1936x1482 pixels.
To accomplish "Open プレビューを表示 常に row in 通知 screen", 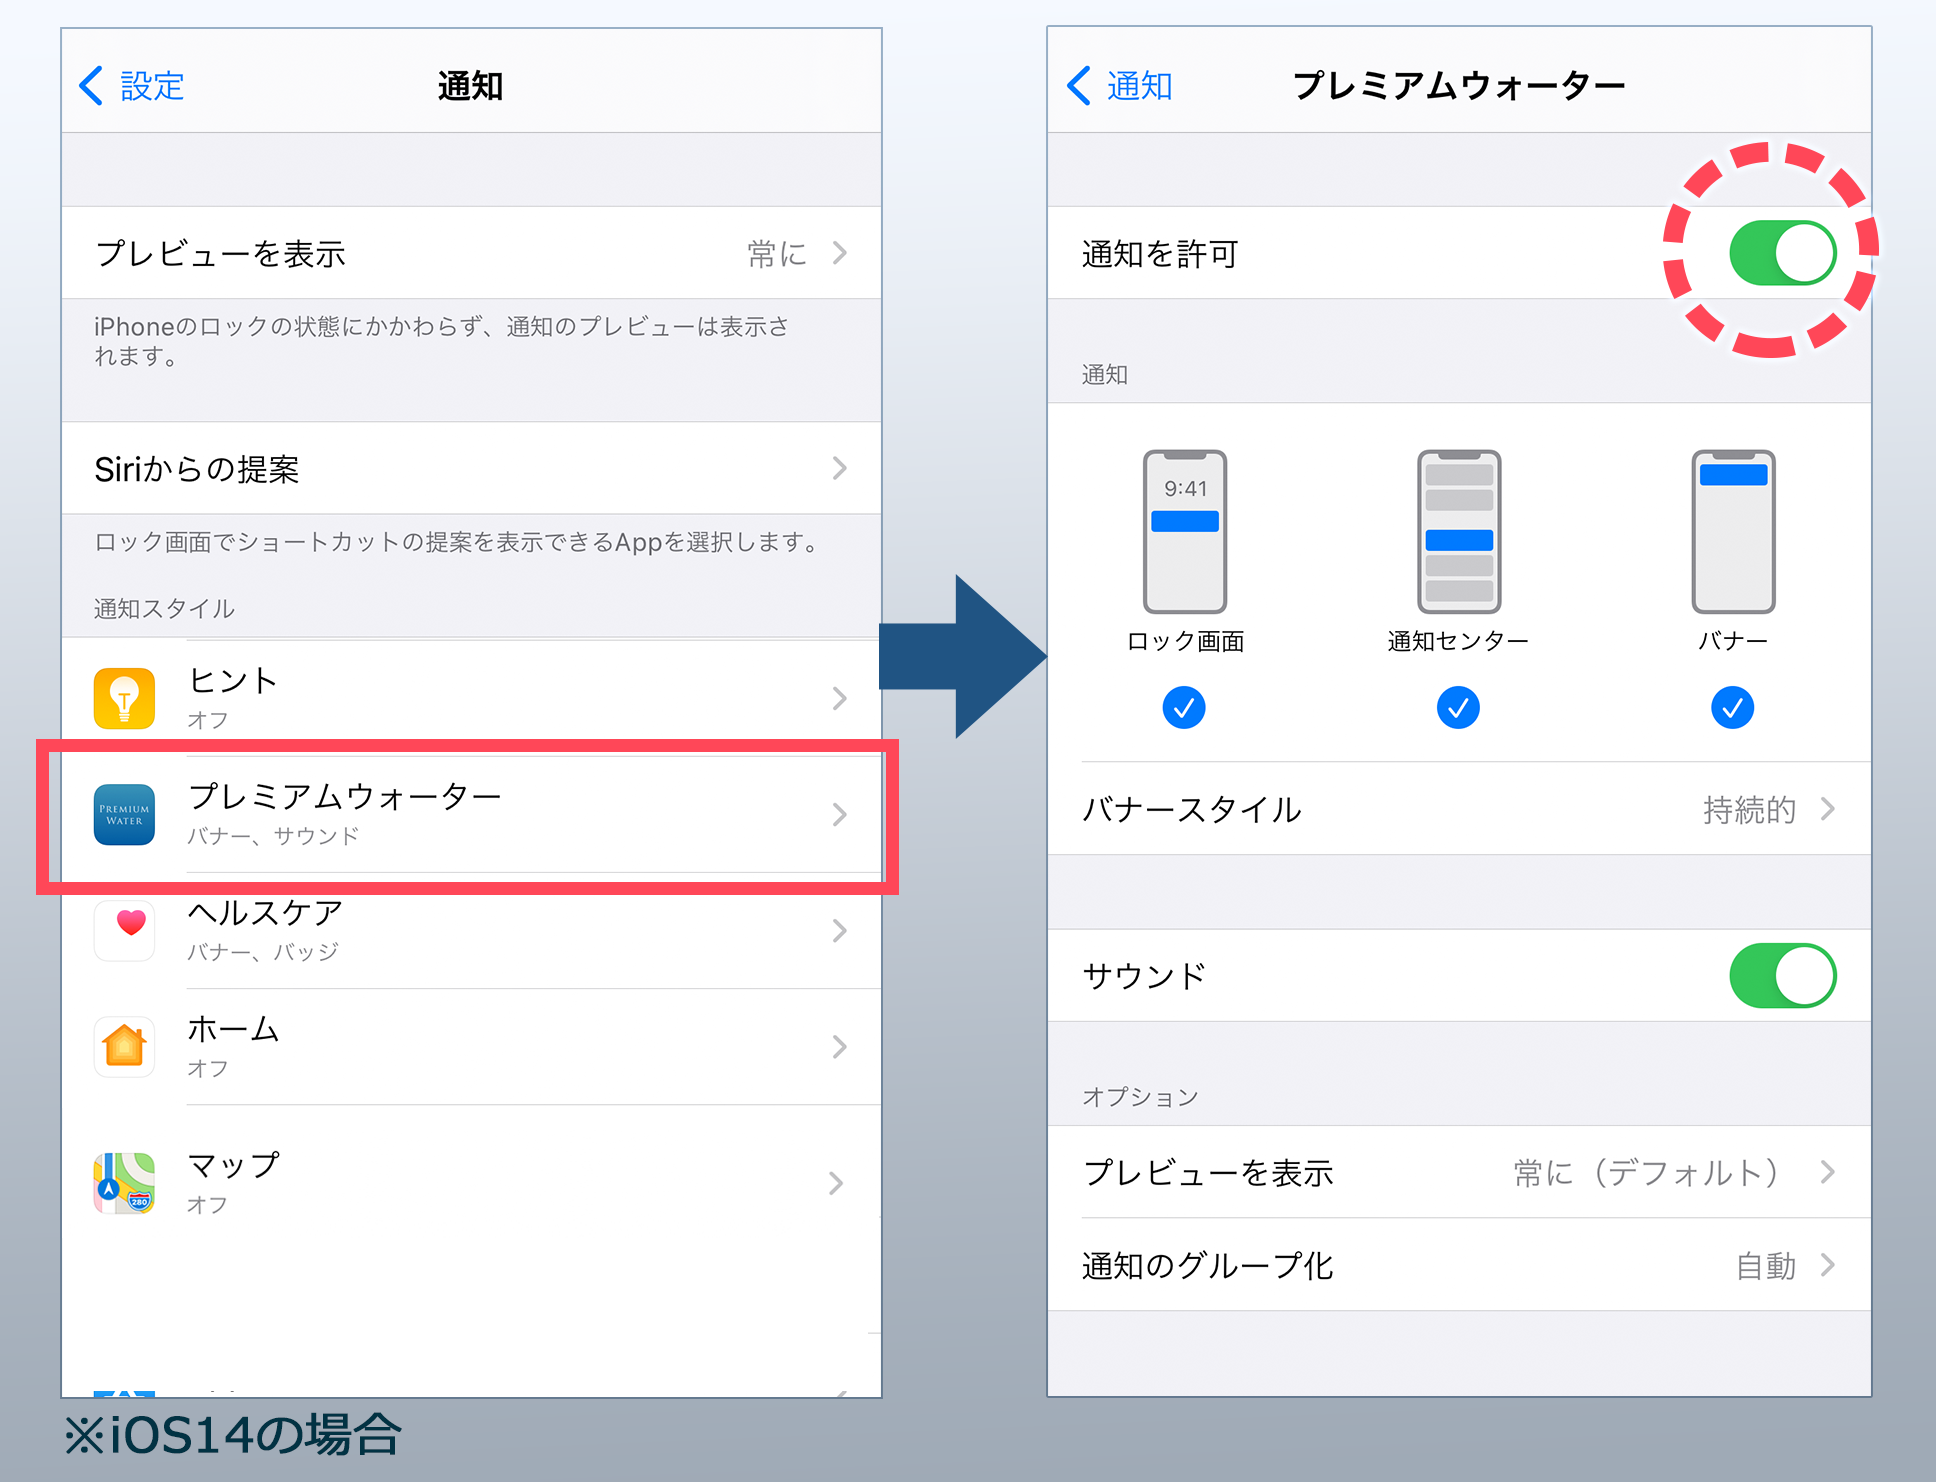I will click(470, 253).
